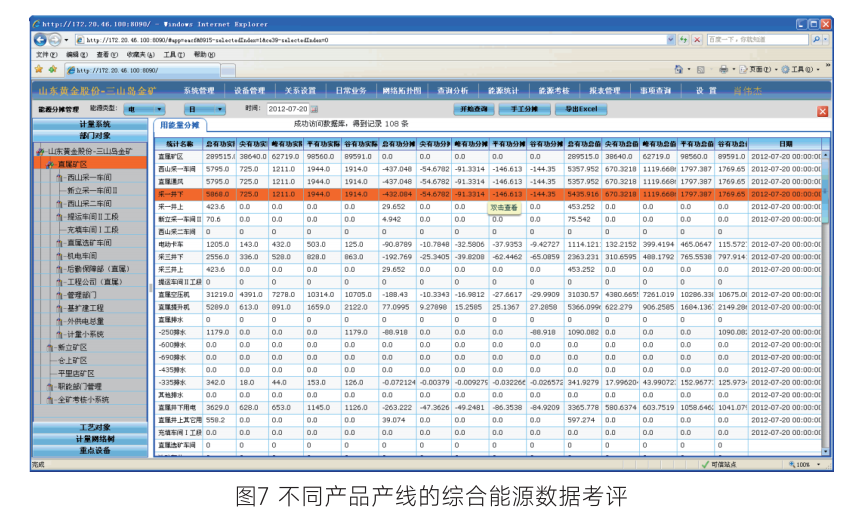Click the add to favorites icon
This screenshot has width=863, height=518.
52,70
